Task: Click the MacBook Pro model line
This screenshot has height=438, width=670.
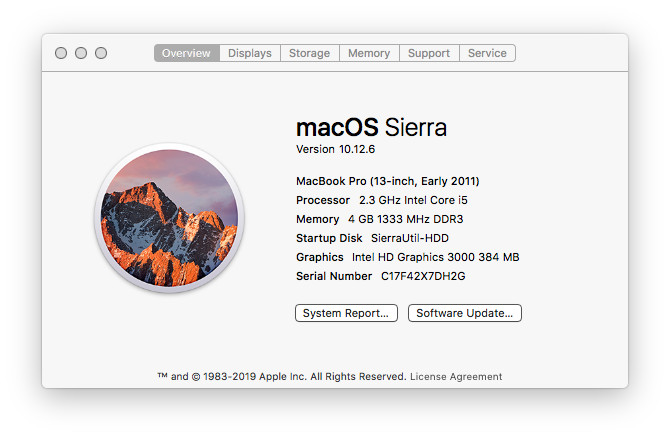Action: click(387, 181)
